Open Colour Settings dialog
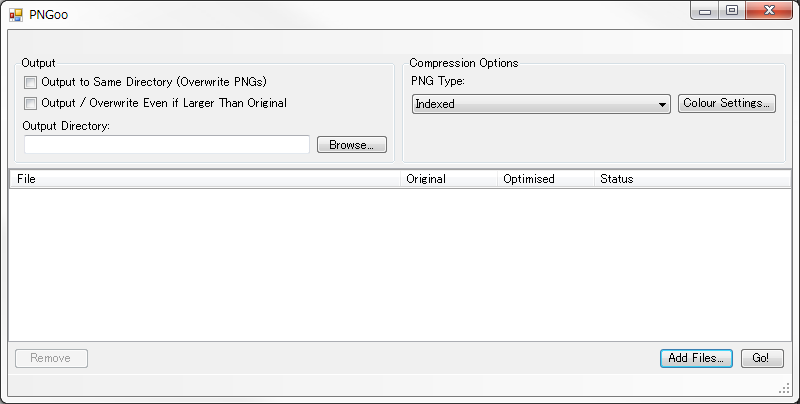Viewport: 800px width, 404px height. [x=727, y=103]
